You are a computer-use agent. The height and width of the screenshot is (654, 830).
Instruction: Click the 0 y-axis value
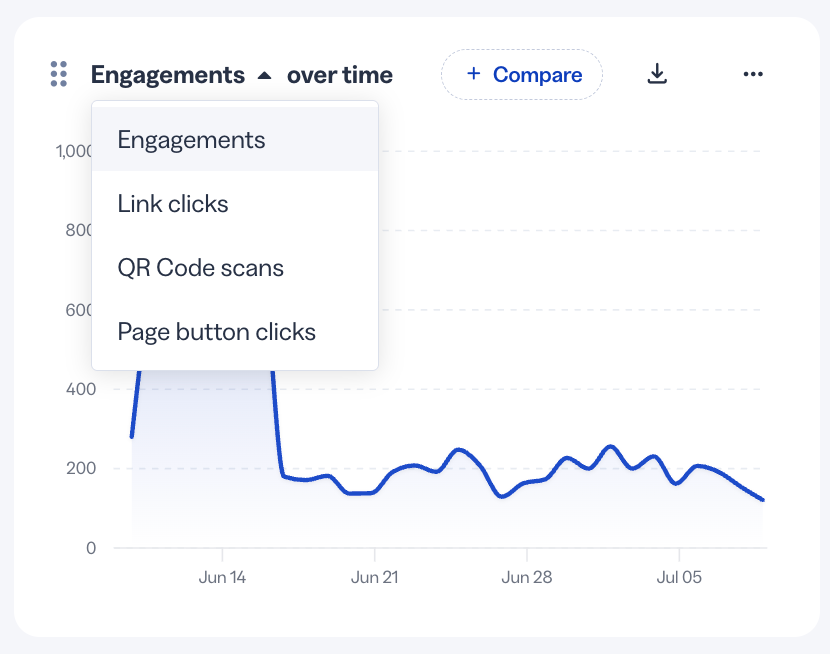point(91,548)
